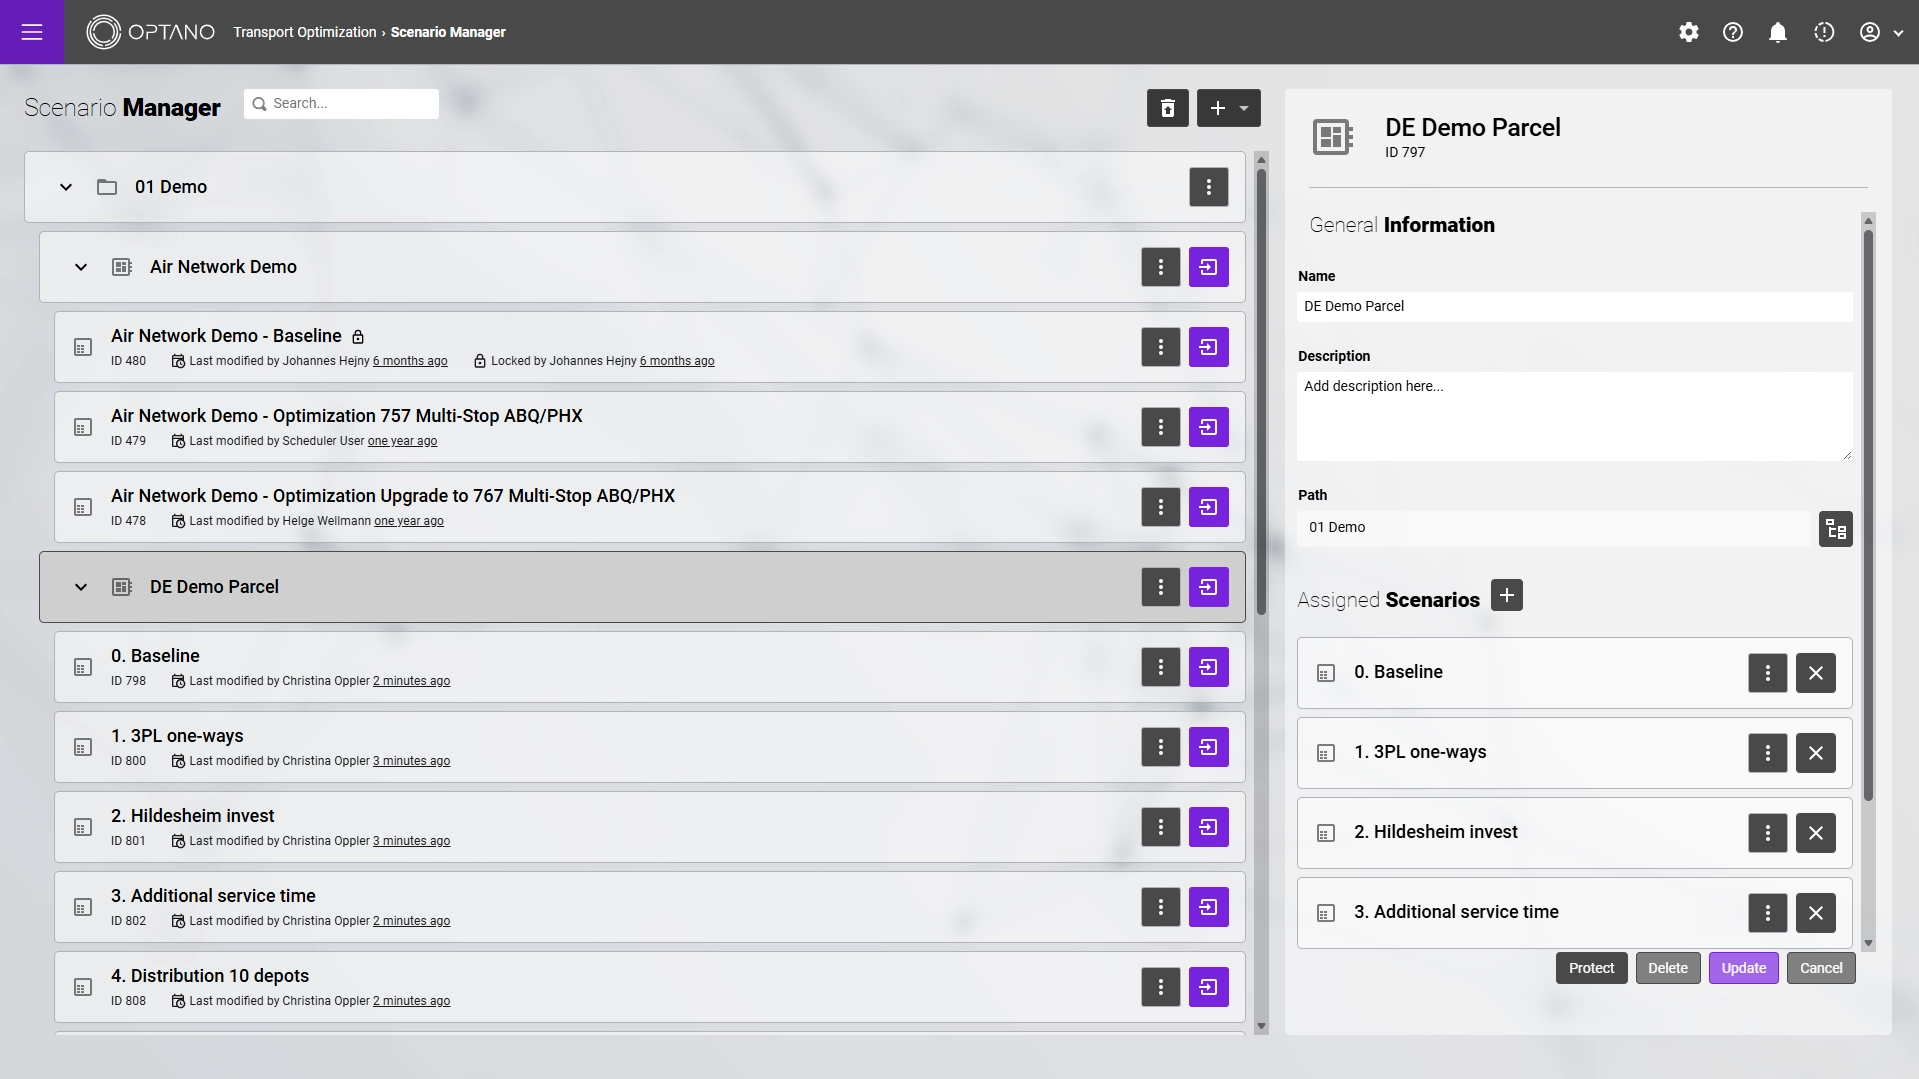1919x1079 pixels.
Task: Open the notifications bell
Action: point(1778,32)
